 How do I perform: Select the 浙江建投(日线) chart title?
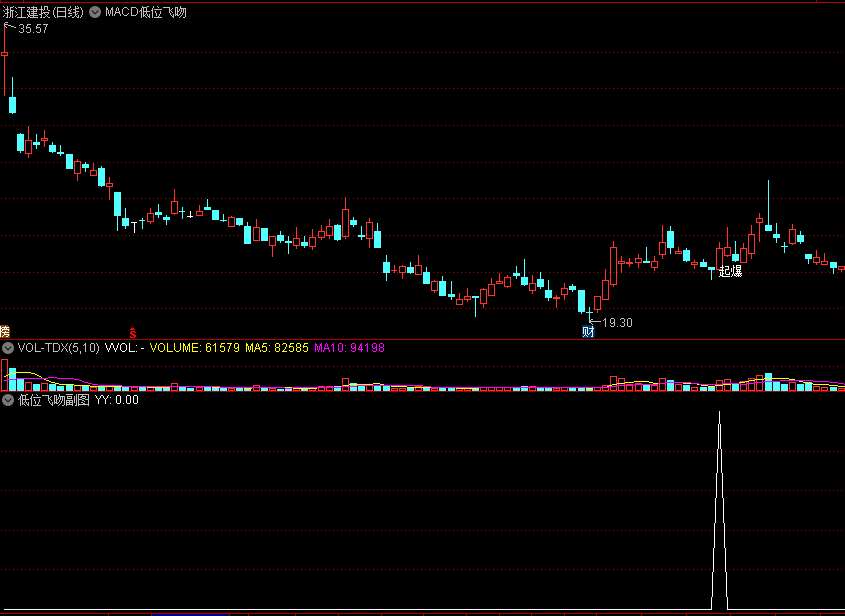coord(43,12)
